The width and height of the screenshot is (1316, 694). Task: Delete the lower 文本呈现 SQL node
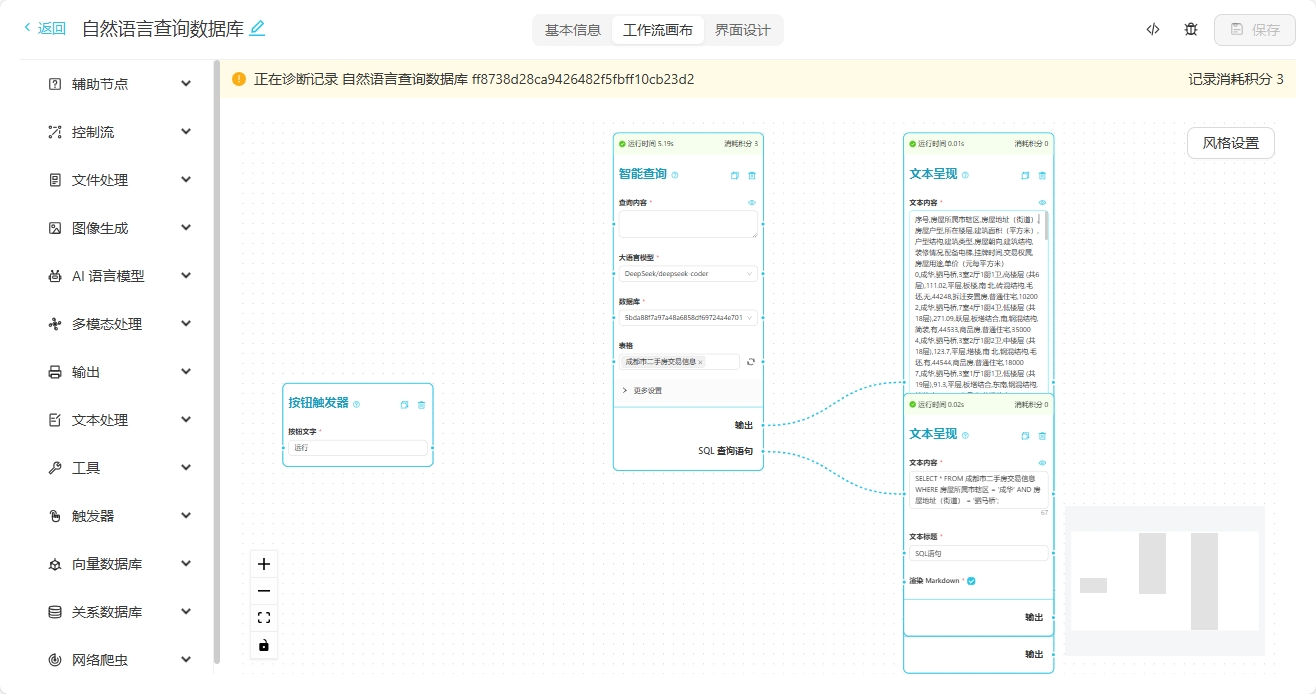(x=1042, y=435)
